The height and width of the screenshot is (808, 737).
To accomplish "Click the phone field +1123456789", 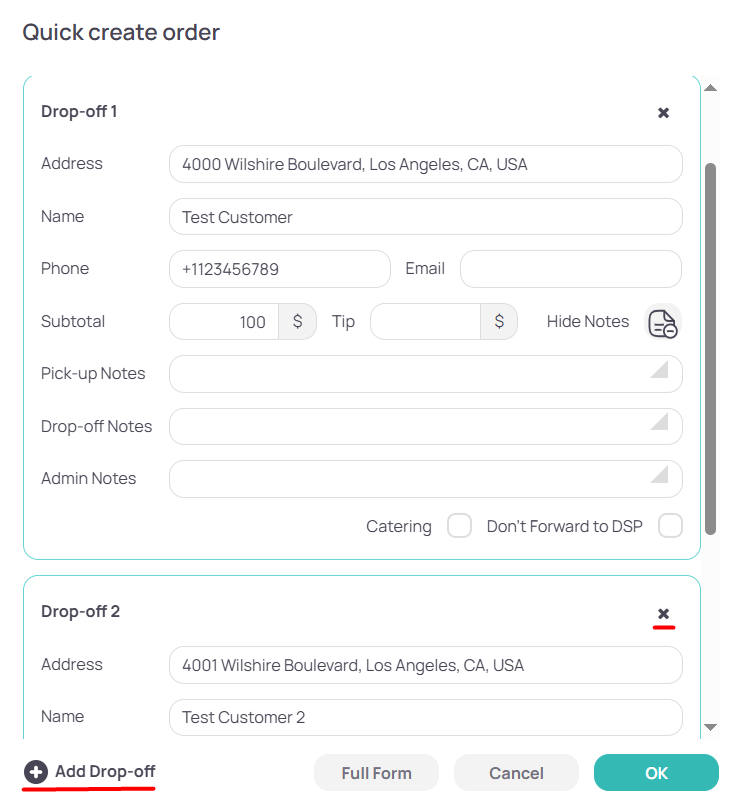I will (x=280, y=269).
